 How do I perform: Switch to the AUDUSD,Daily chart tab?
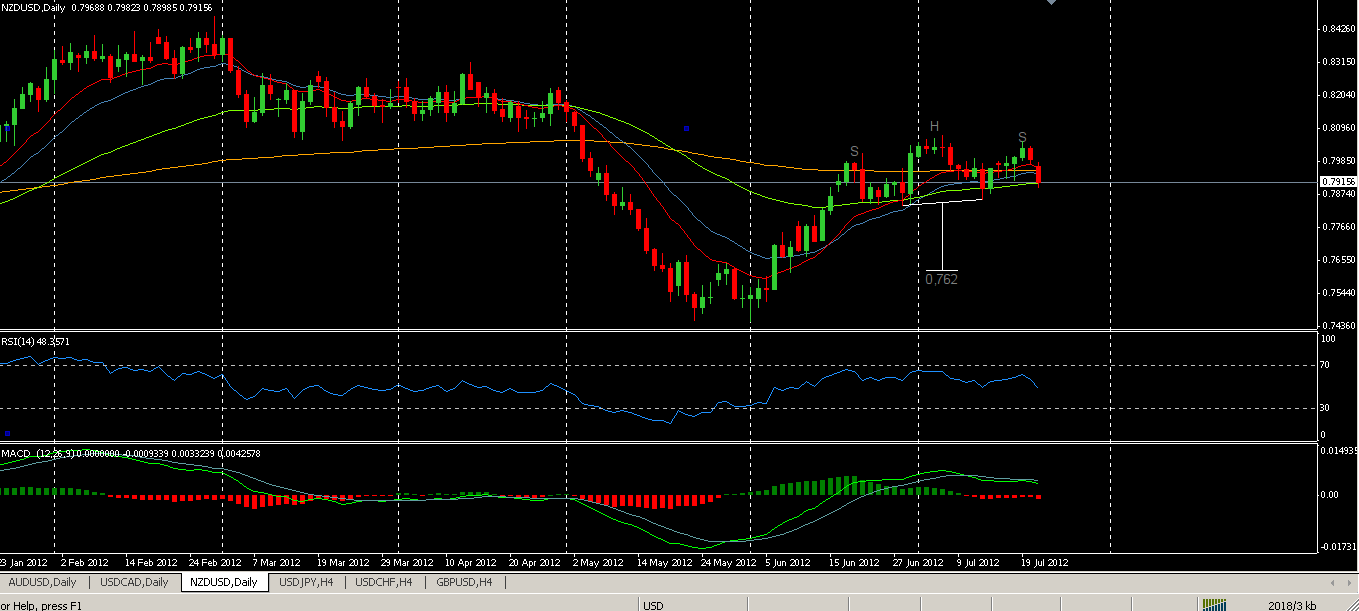[x=43, y=582]
